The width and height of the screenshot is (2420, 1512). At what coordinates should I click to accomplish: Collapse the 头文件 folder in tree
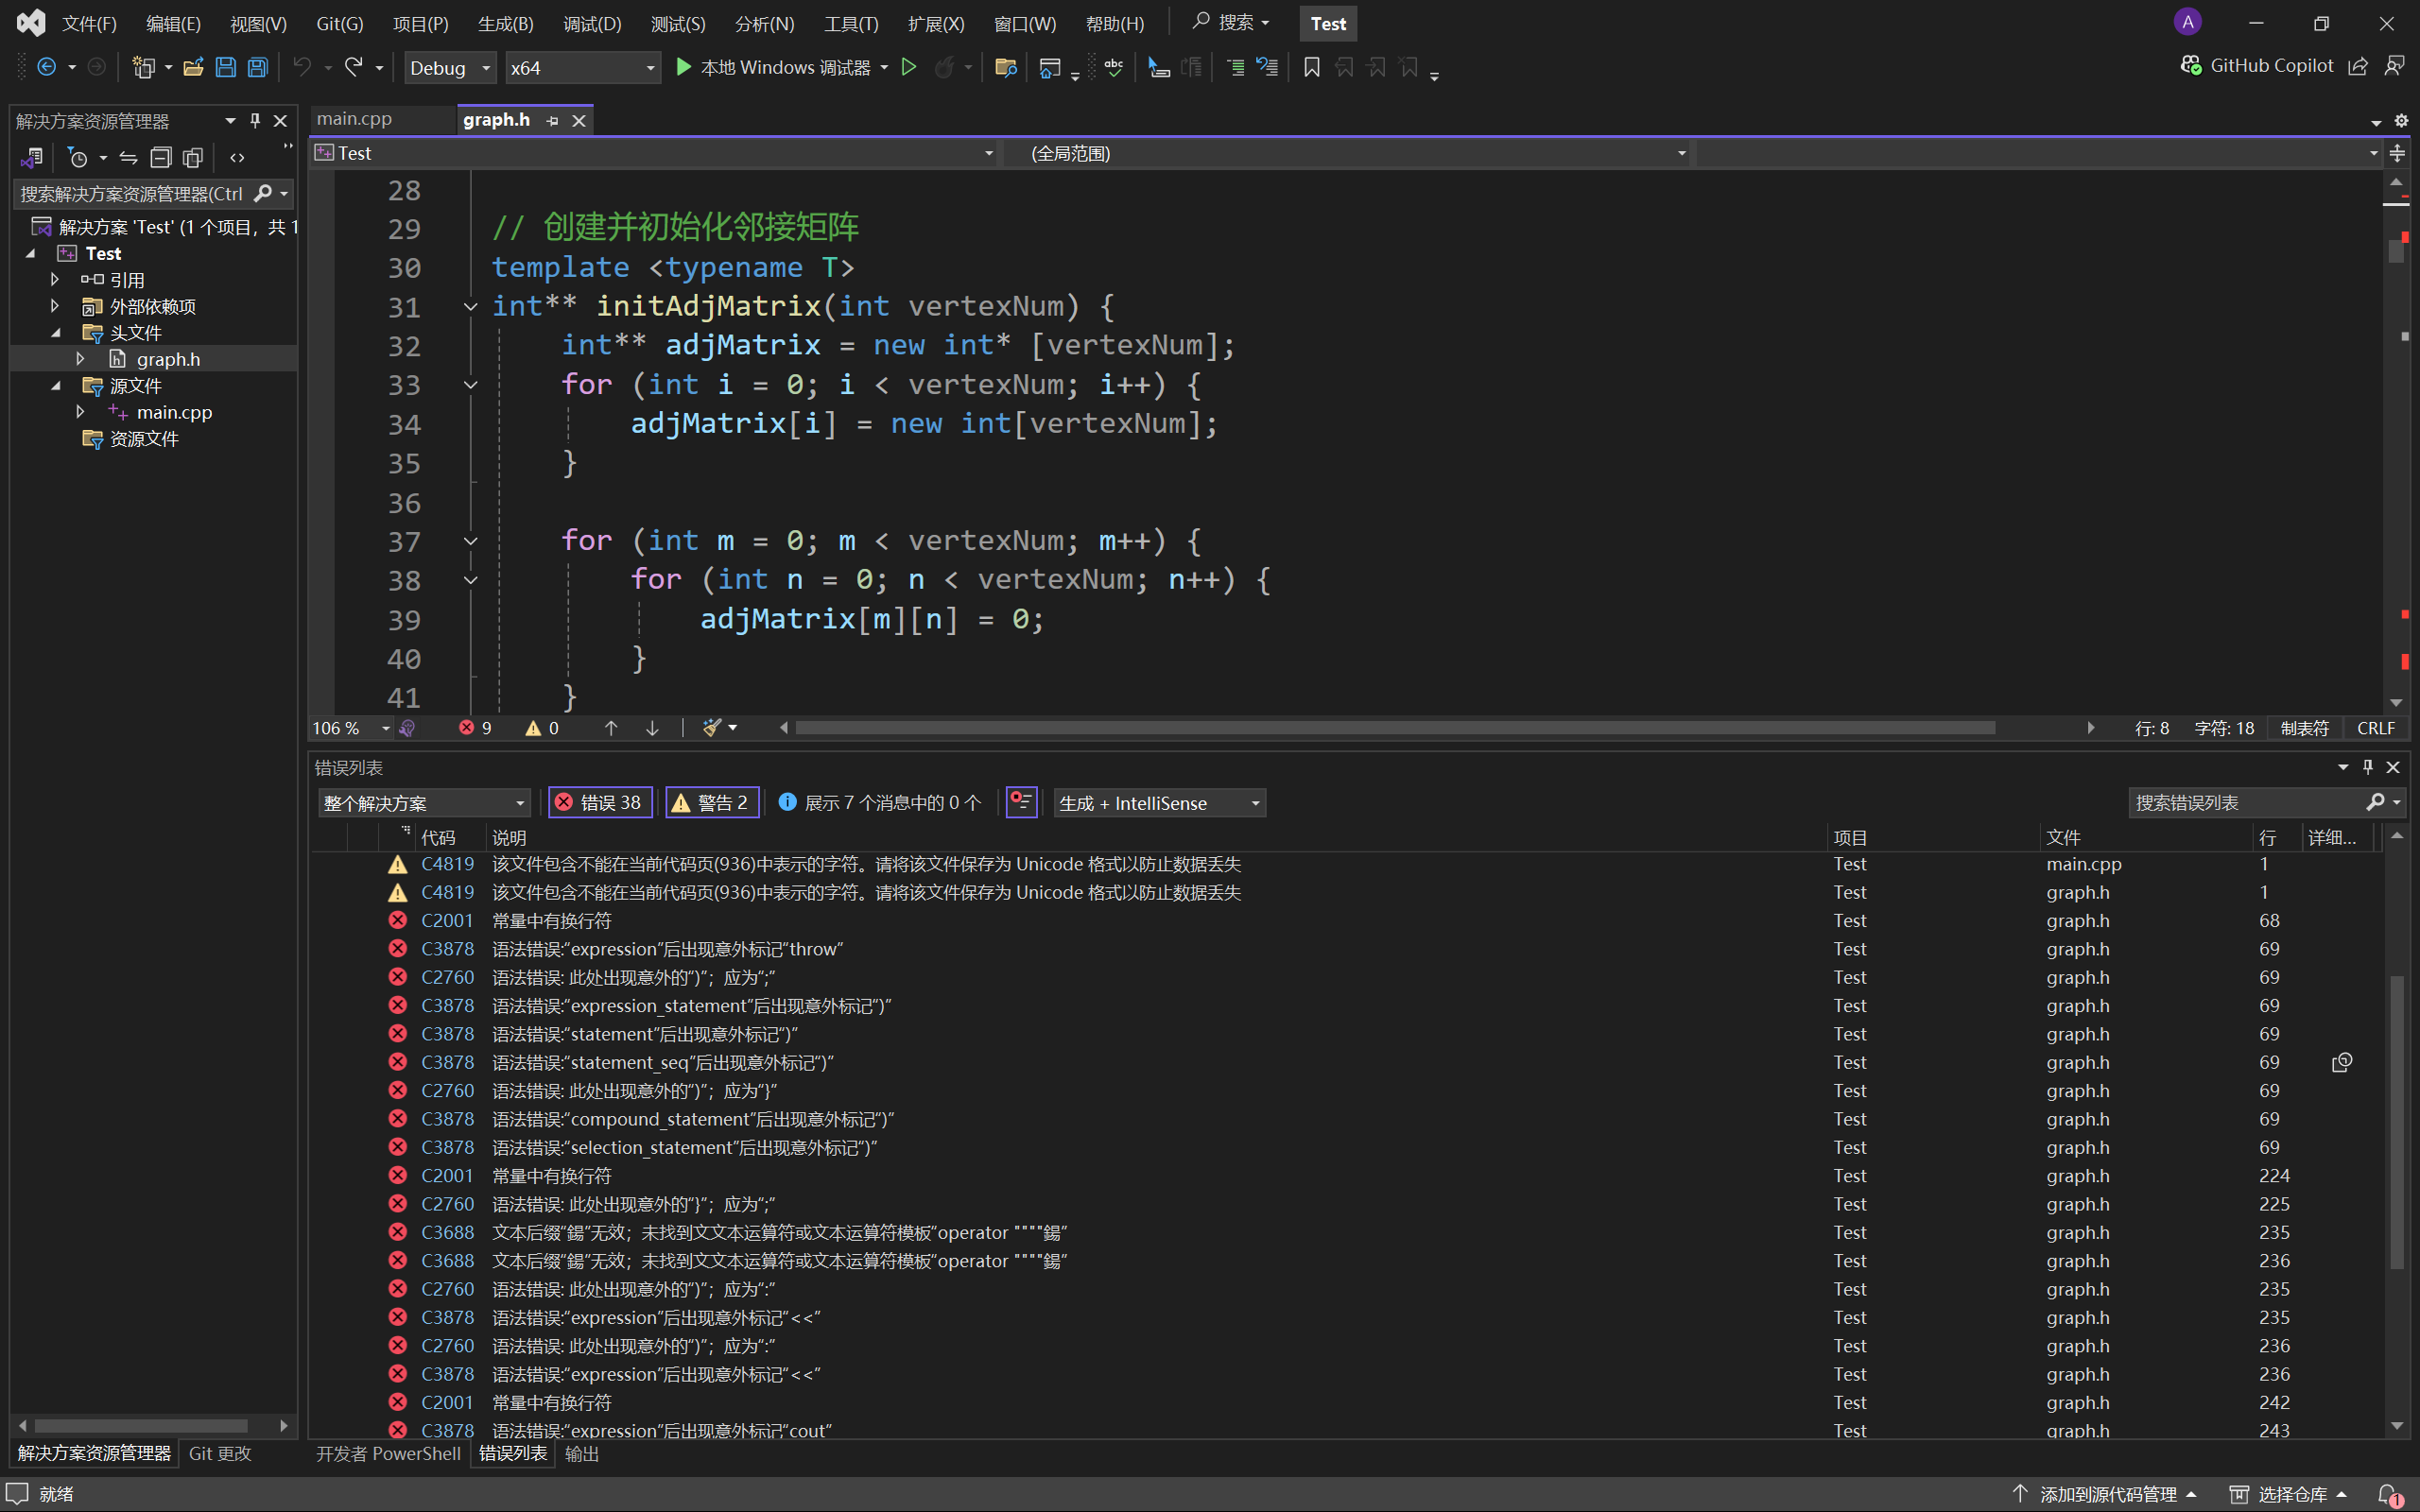(x=55, y=332)
